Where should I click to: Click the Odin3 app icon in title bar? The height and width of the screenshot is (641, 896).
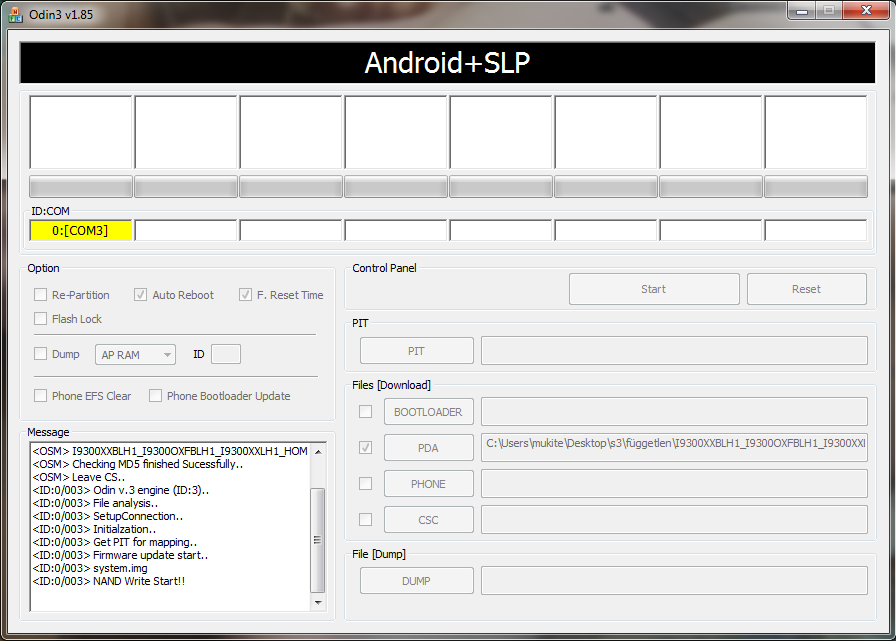coord(15,14)
